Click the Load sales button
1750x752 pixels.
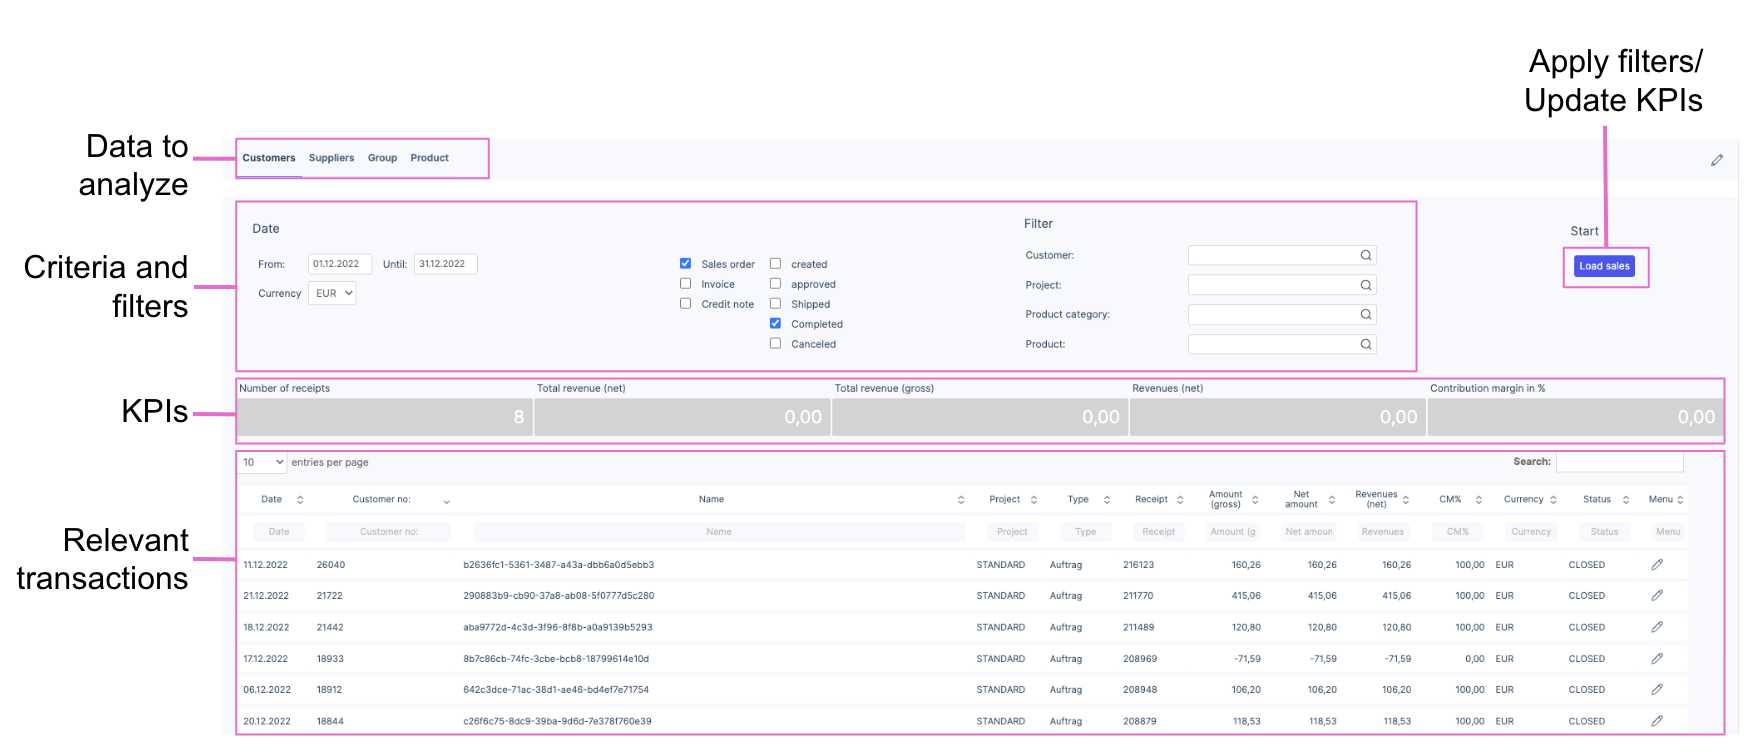click(x=1604, y=266)
